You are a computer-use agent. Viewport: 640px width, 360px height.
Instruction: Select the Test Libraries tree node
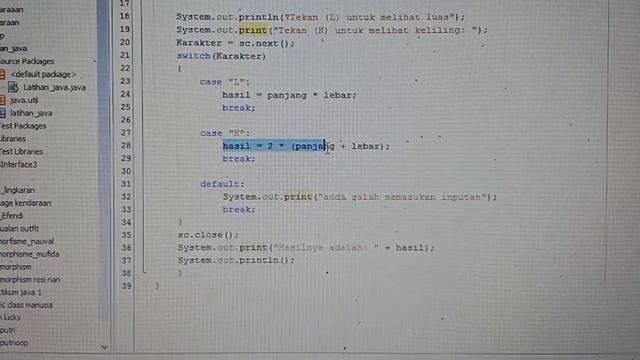[21, 151]
